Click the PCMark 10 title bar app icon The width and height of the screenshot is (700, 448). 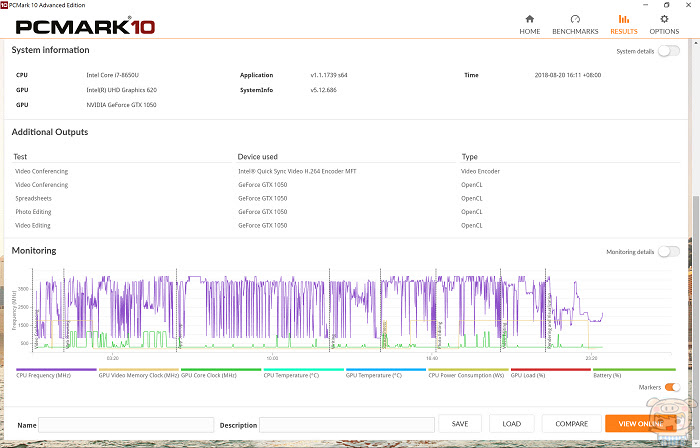(4, 5)
